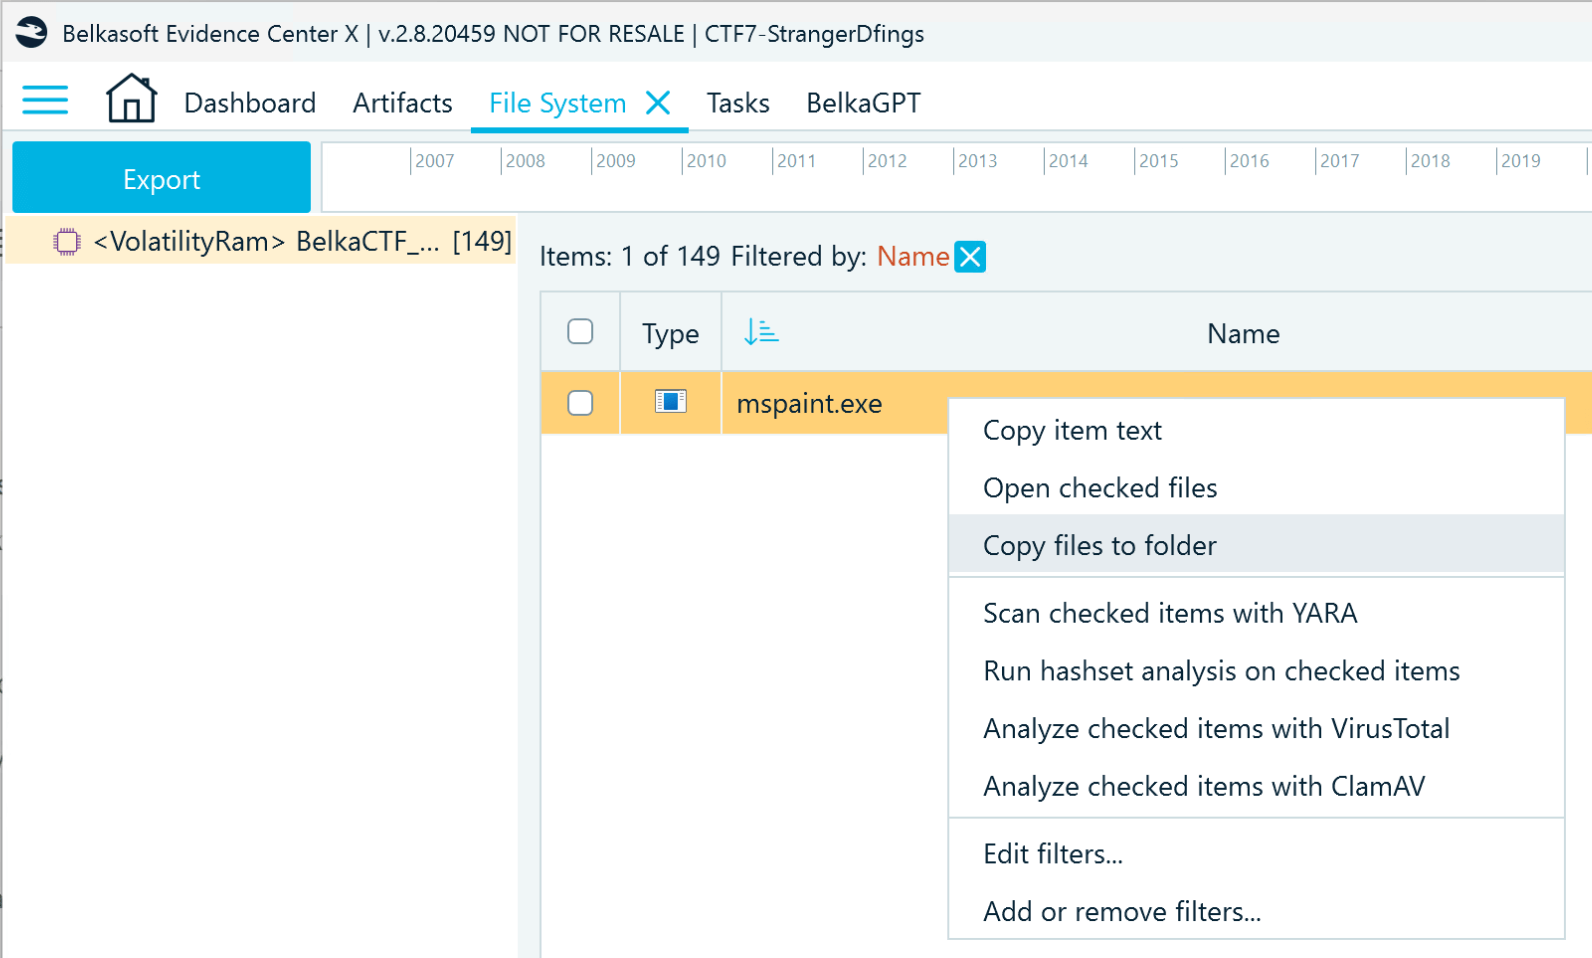Select Copy files to folder
Viewport: 1592px width, 958px height.
pos(1256,545)
